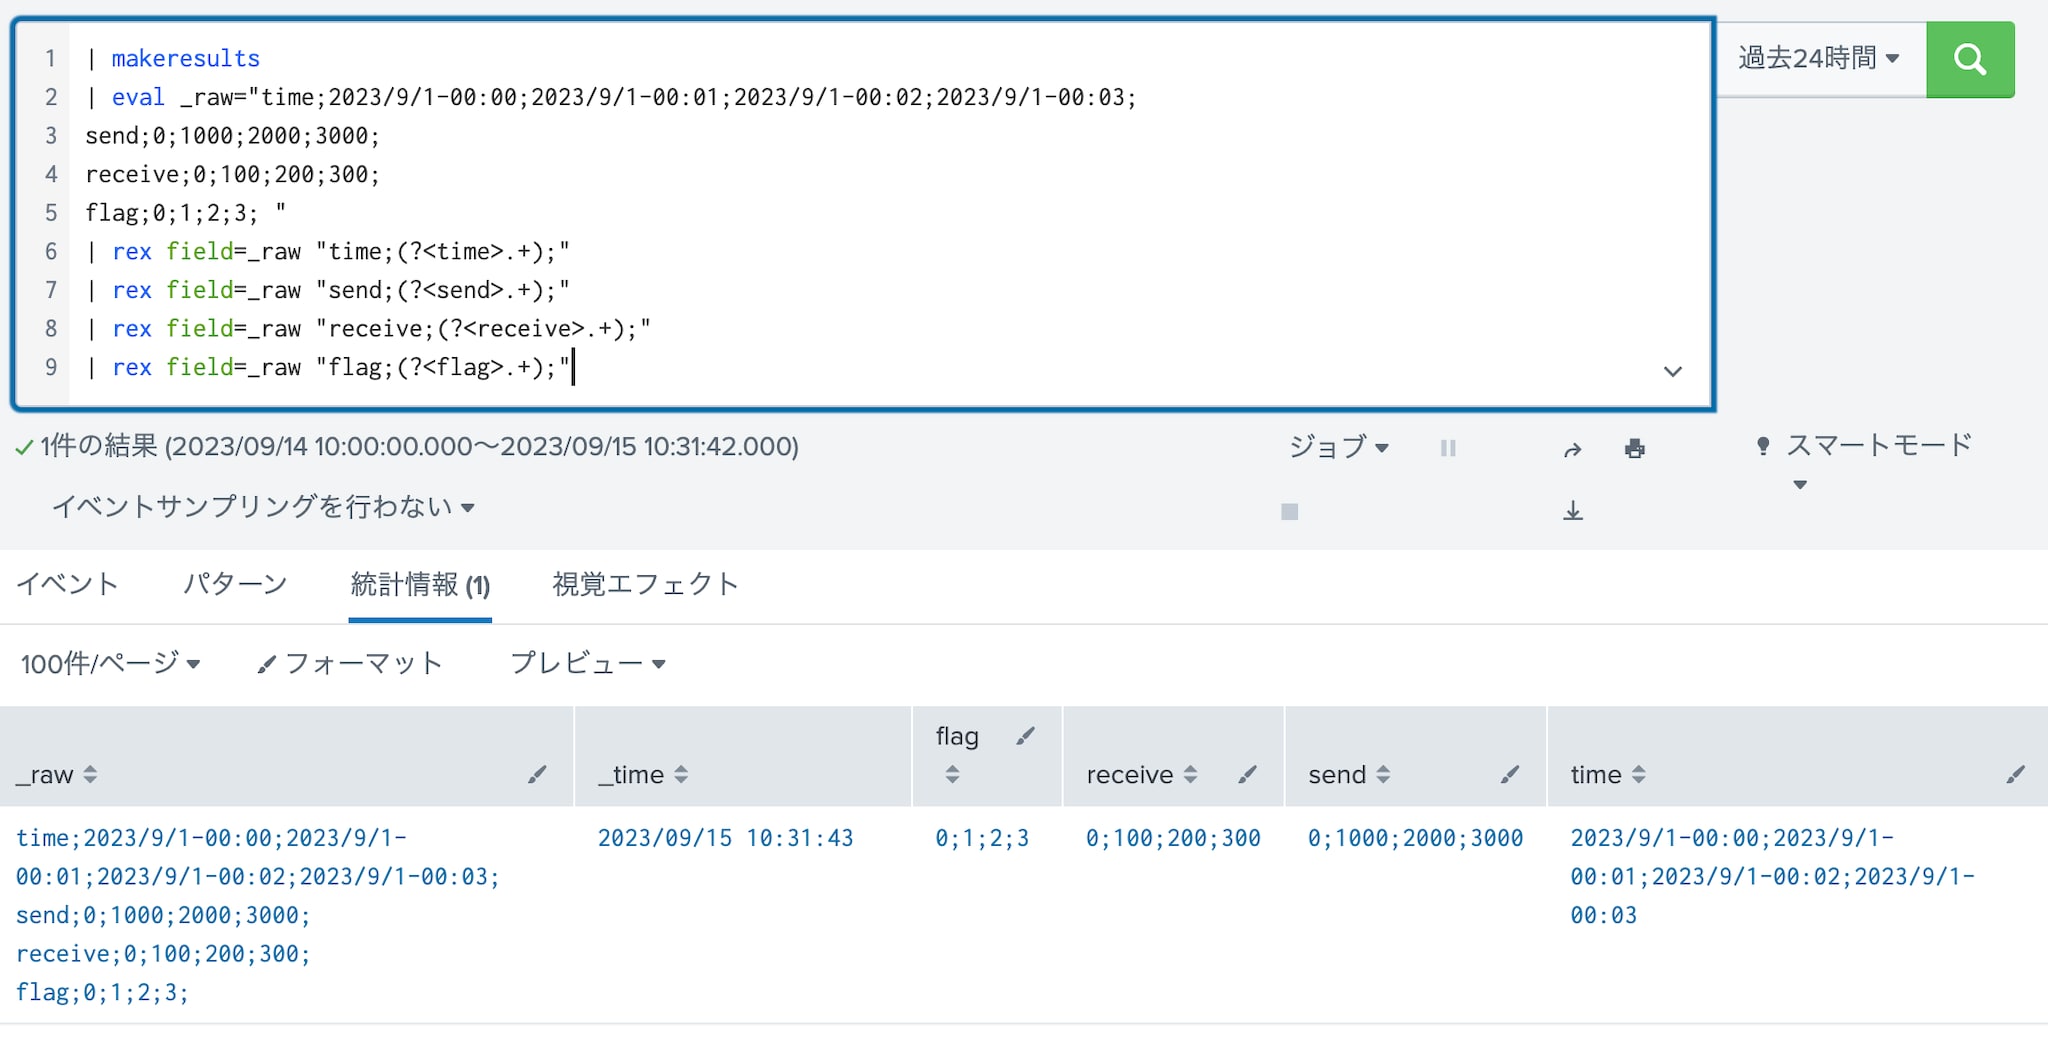Click the time column cell value
Image resolution: width=2048 pixels, height=1038 pixels.
coord(1772,876)
